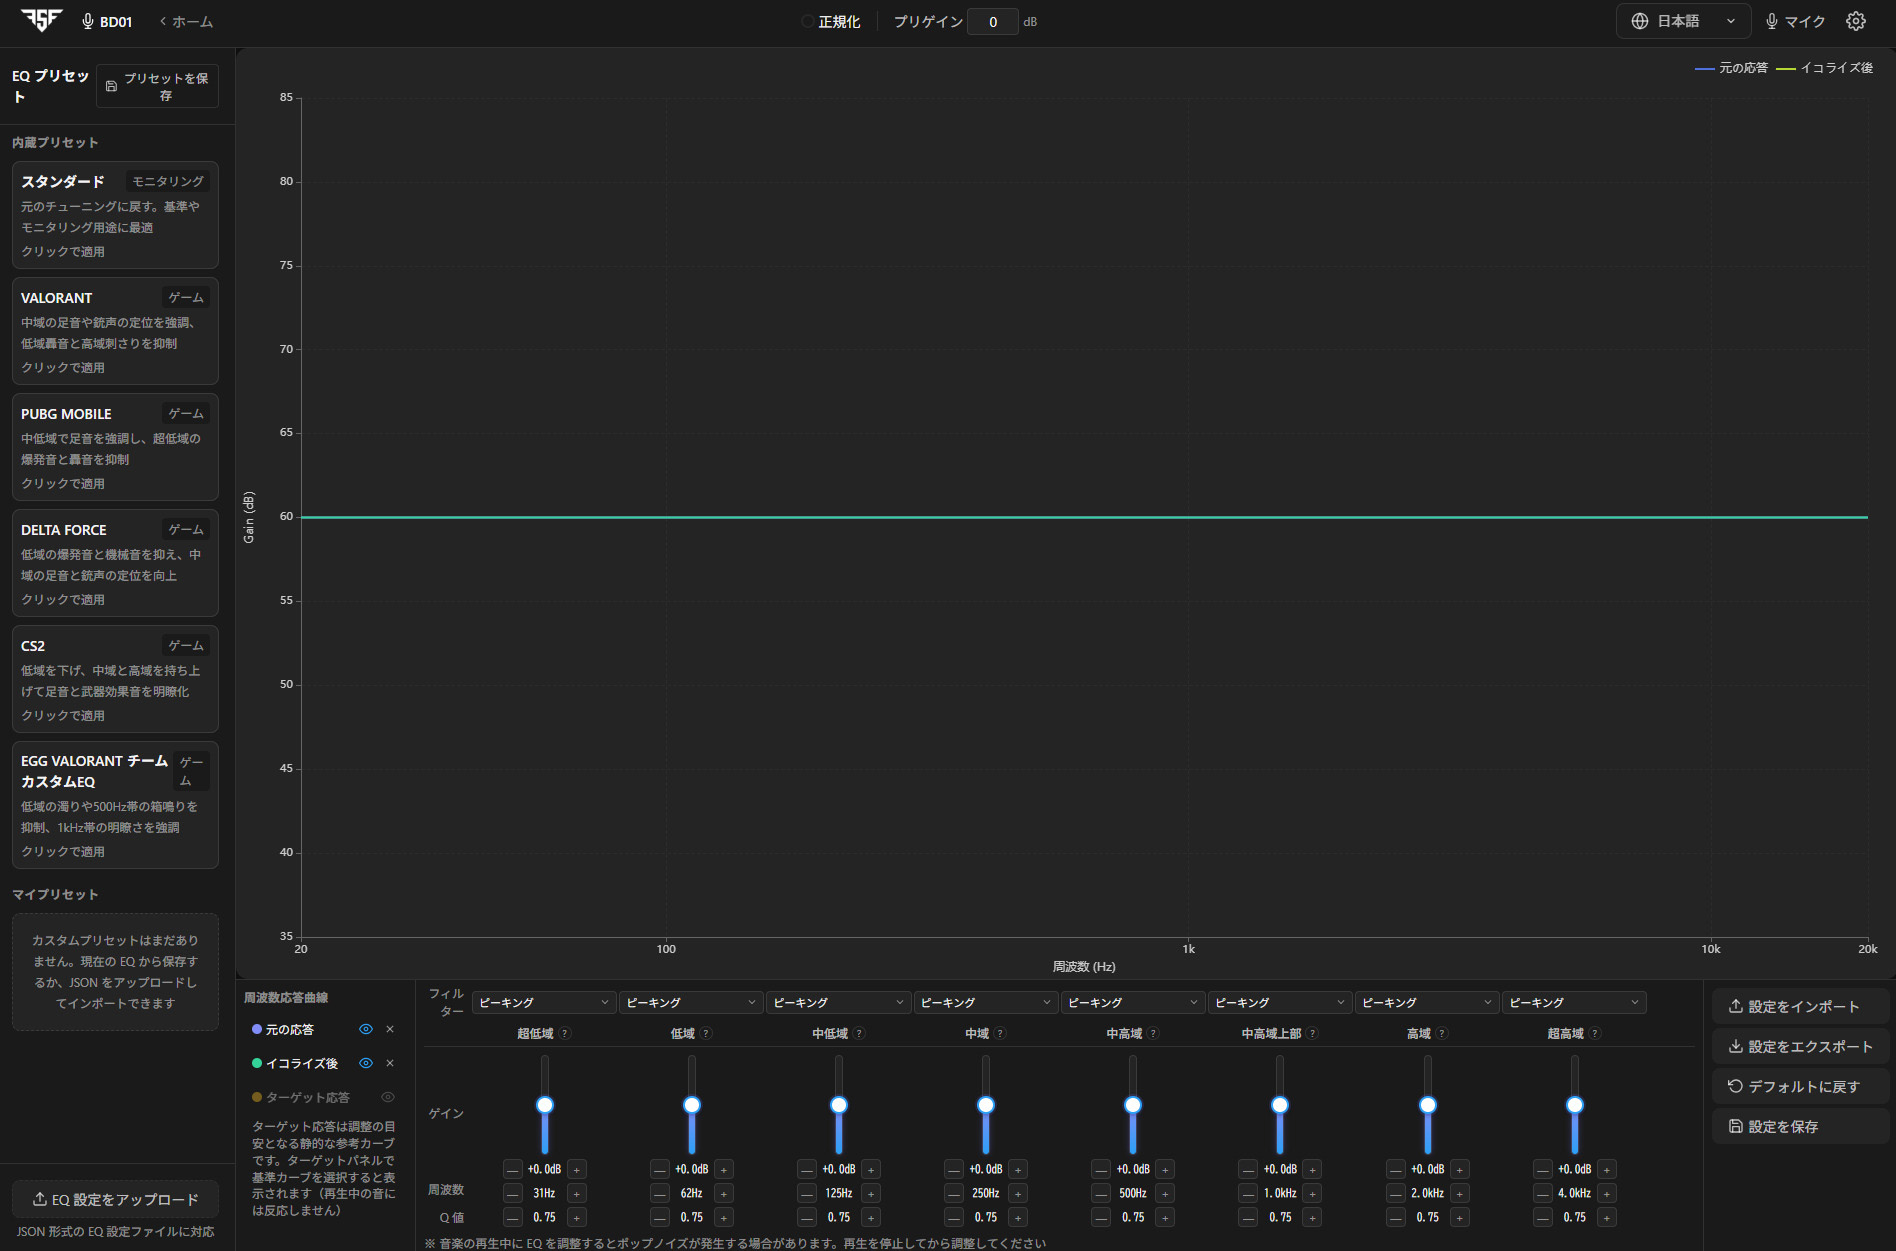Screen dimensions: 1896x1251
Task: Click デフォルトに戻す button
Action: coord(1800,1086)
